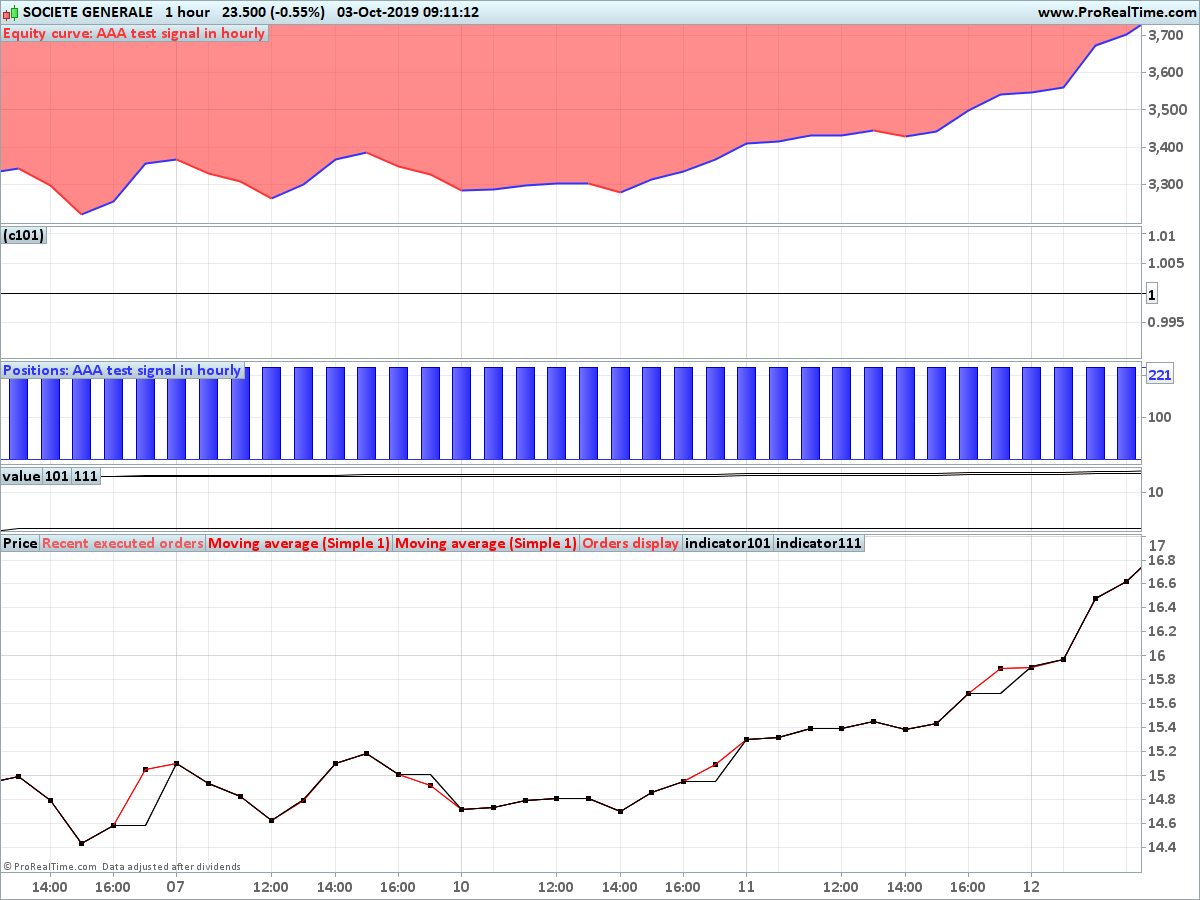This screenshot has width=1200, height=900.
Task: Select the '101' label in value panel
Action: [x=57, y=476]
